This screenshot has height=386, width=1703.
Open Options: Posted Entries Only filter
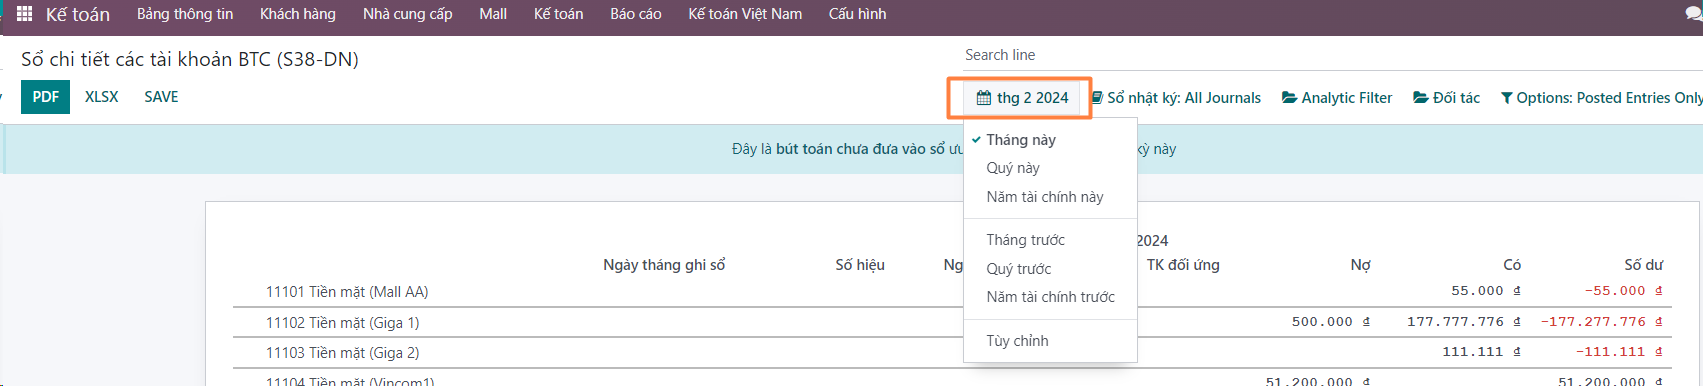(1602, 98)
